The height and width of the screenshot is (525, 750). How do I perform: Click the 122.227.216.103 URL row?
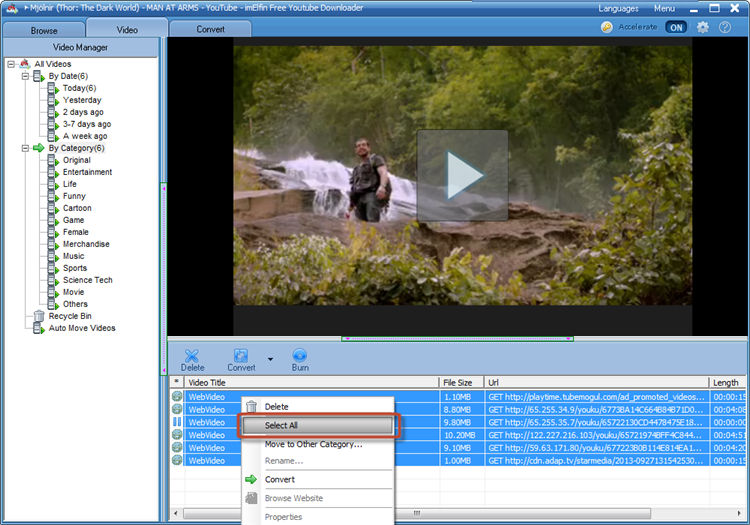coord(596,435)
